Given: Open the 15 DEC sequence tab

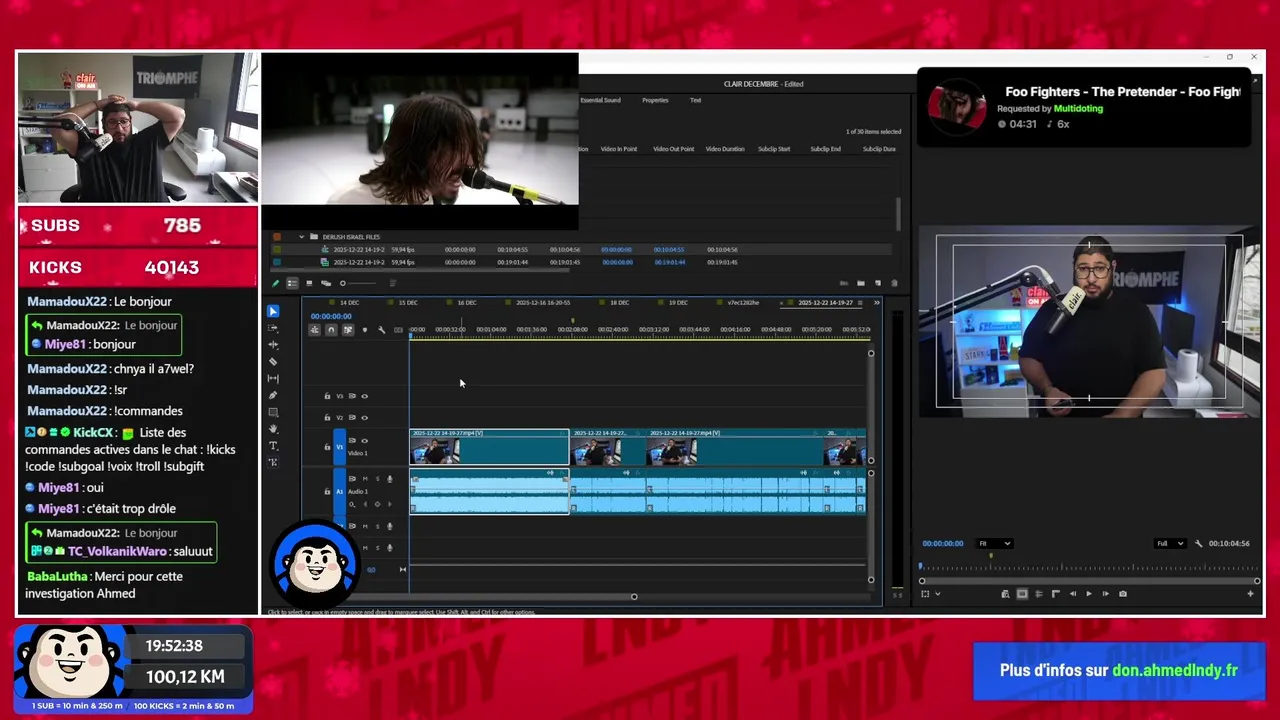Looking at the screenshot, I should pyautogui.click(x=408, y=302).
